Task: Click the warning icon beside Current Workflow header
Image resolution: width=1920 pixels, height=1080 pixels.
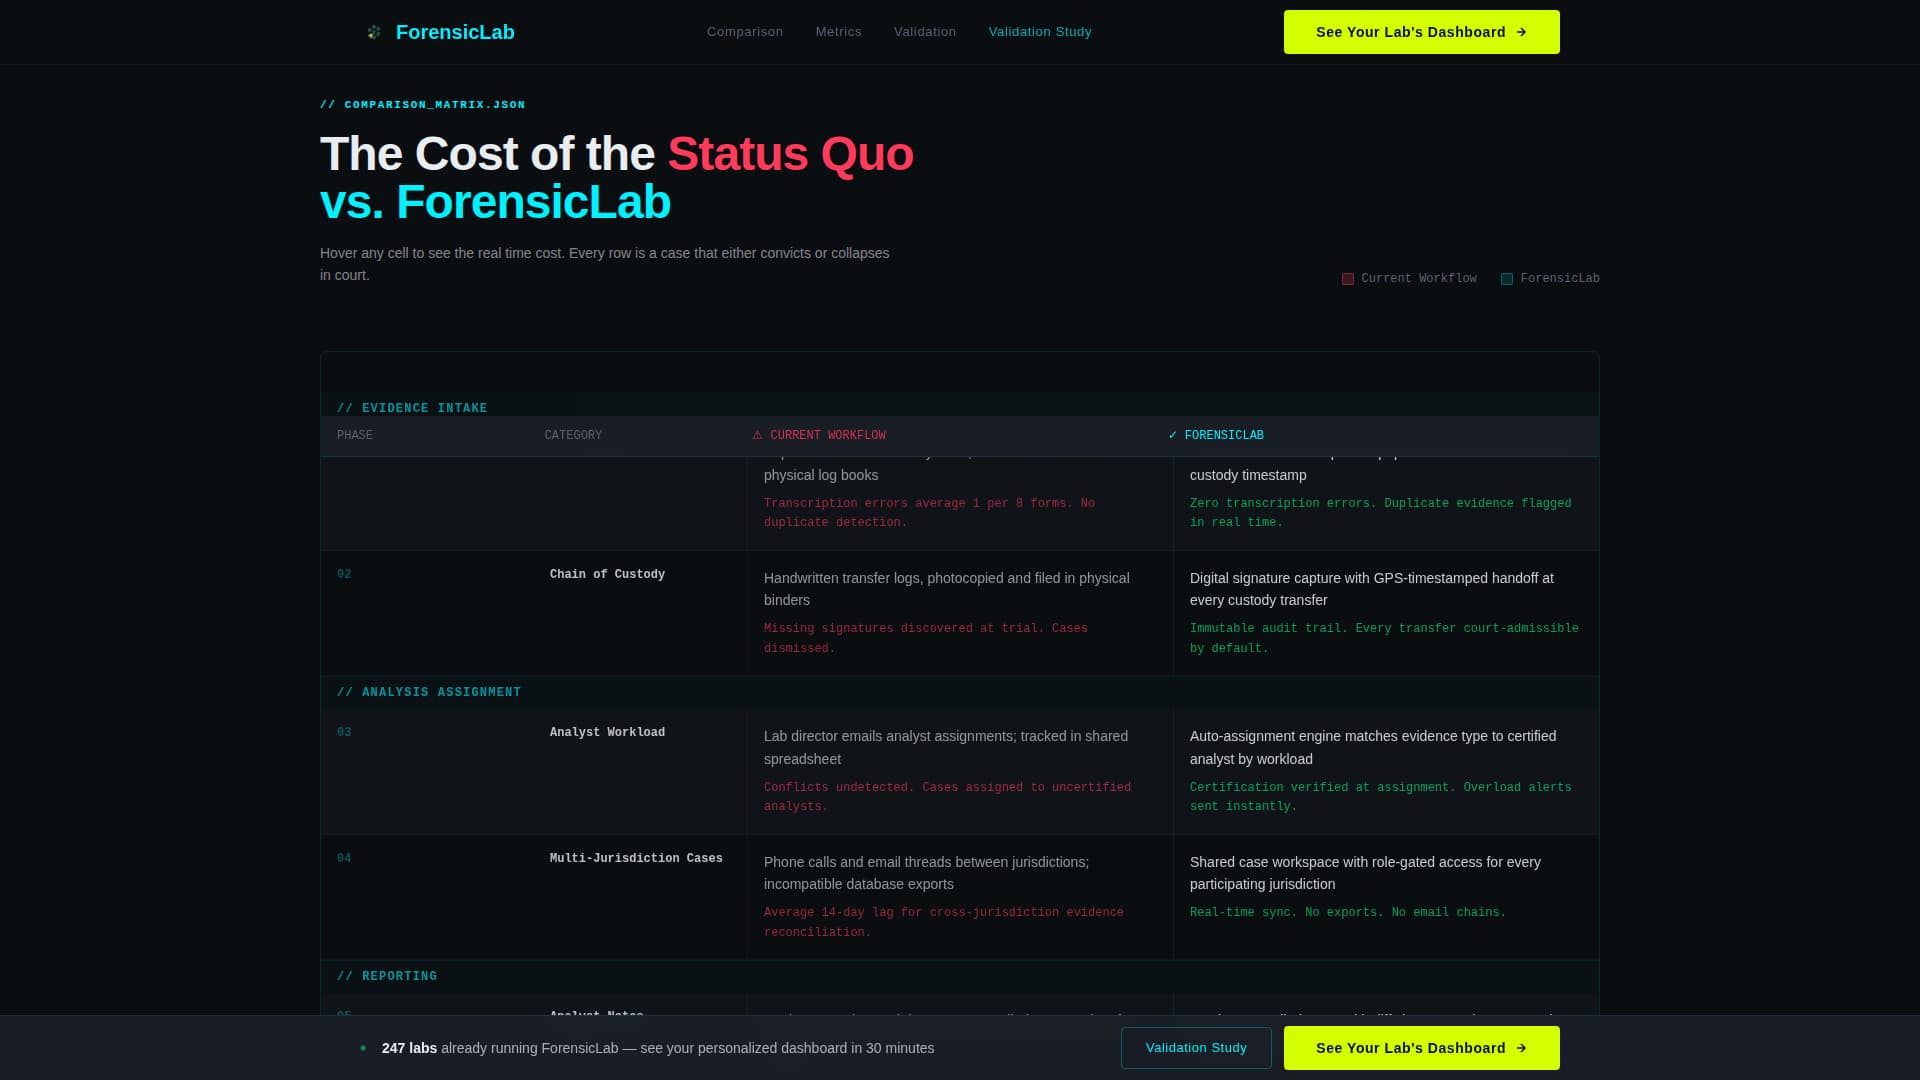Action: pos(757,435)
